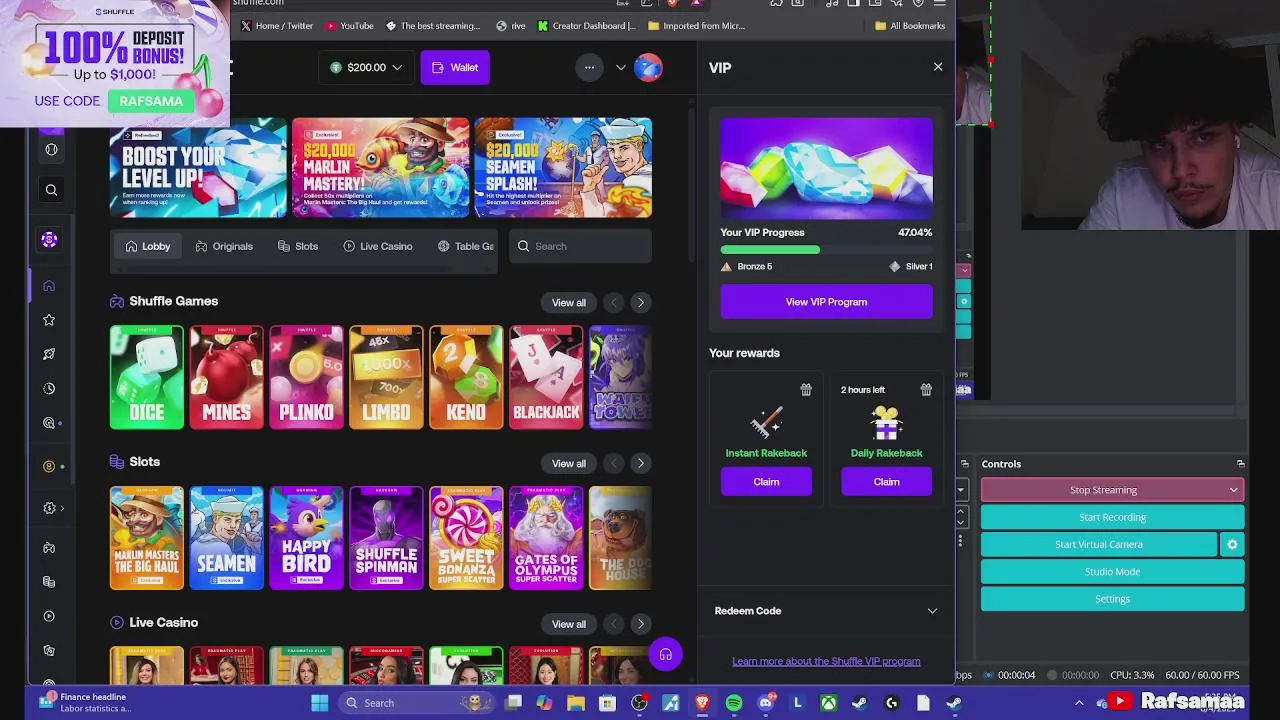Pop out the OBS Controls dock

1240,464
